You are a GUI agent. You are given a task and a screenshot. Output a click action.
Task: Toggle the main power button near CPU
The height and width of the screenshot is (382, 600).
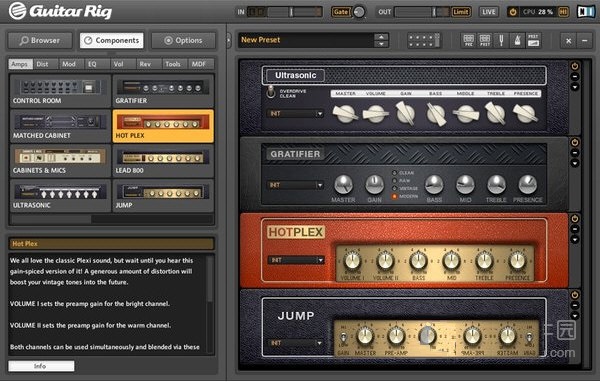[513, 12]
